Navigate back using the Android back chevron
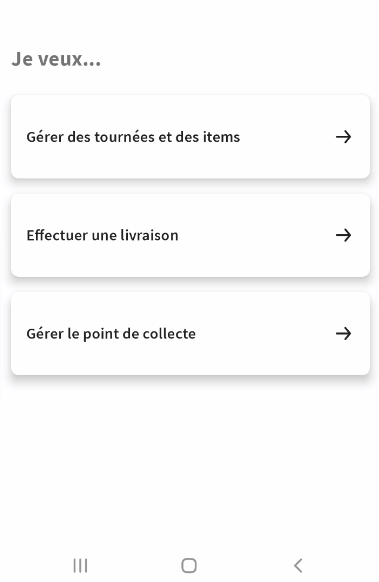Screen dimensions: 379x582 (x=298, y=566)
